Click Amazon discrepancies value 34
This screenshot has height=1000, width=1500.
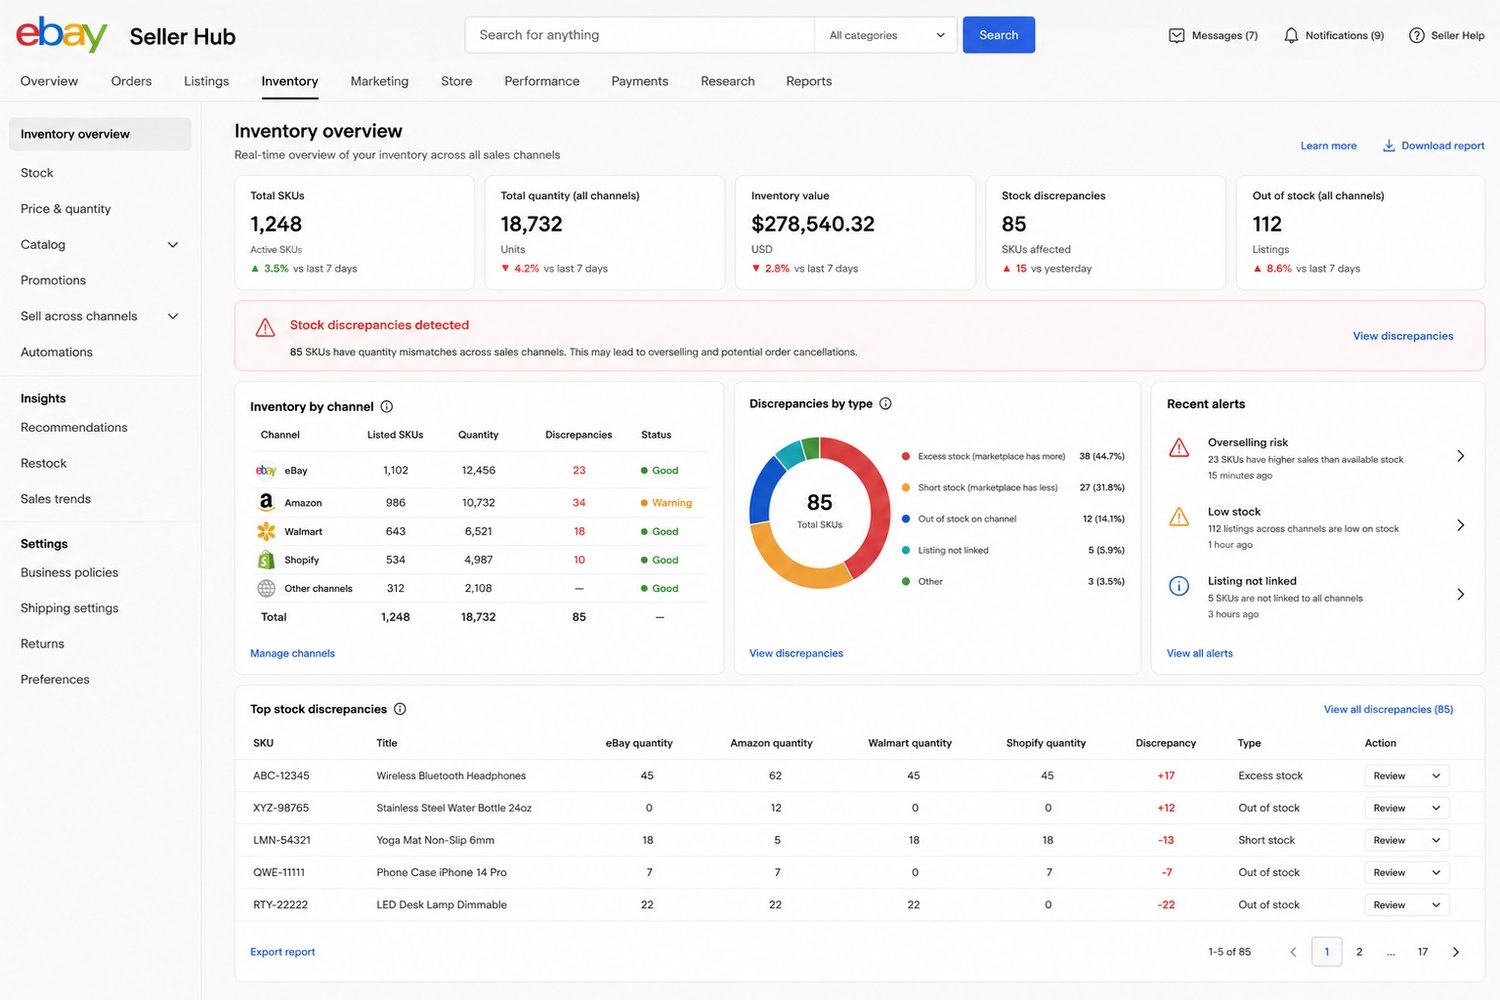click(579, 503)
